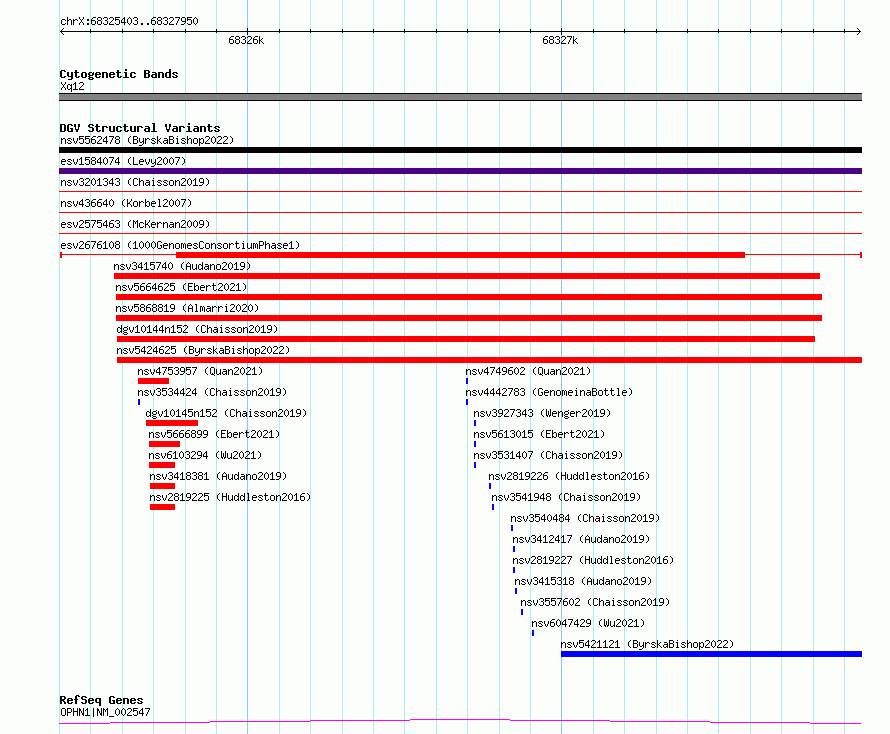Viewport: 890px width, 734px height.
Task: Click nsv5664625 (Ebert2021) label
Action: [x=182, y=287]
